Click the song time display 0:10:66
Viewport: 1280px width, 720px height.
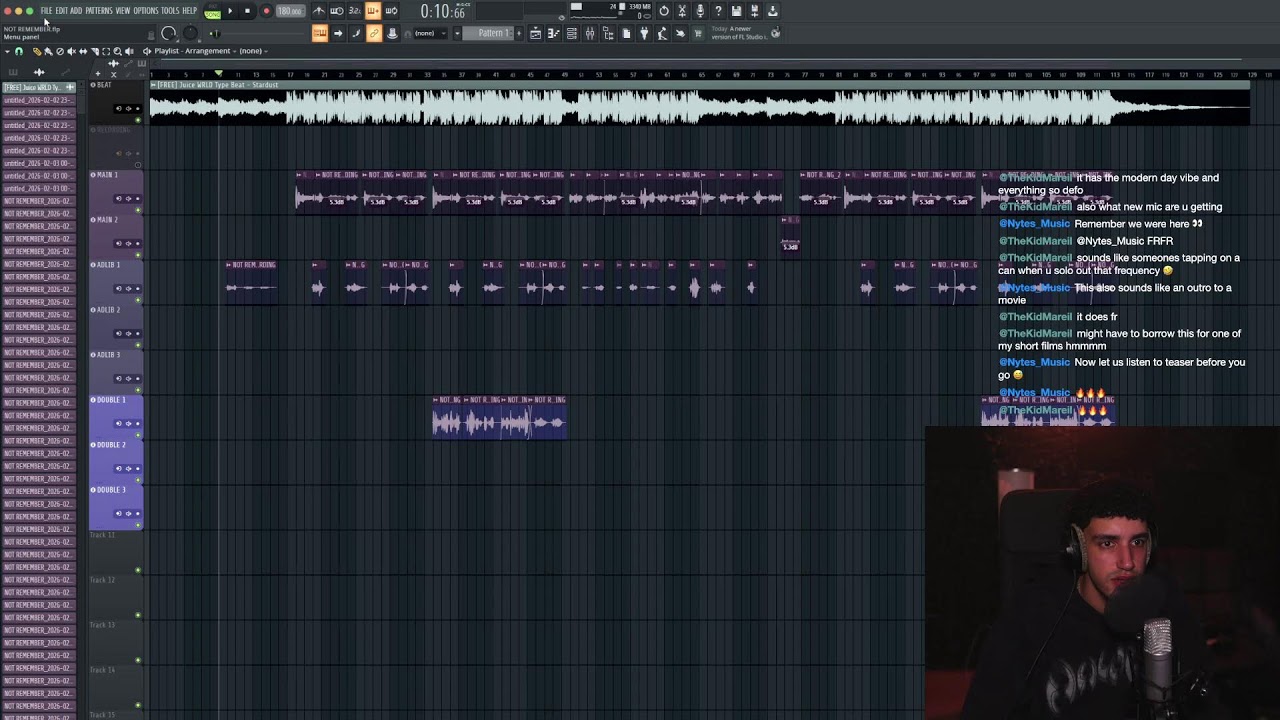click(443, 12)
